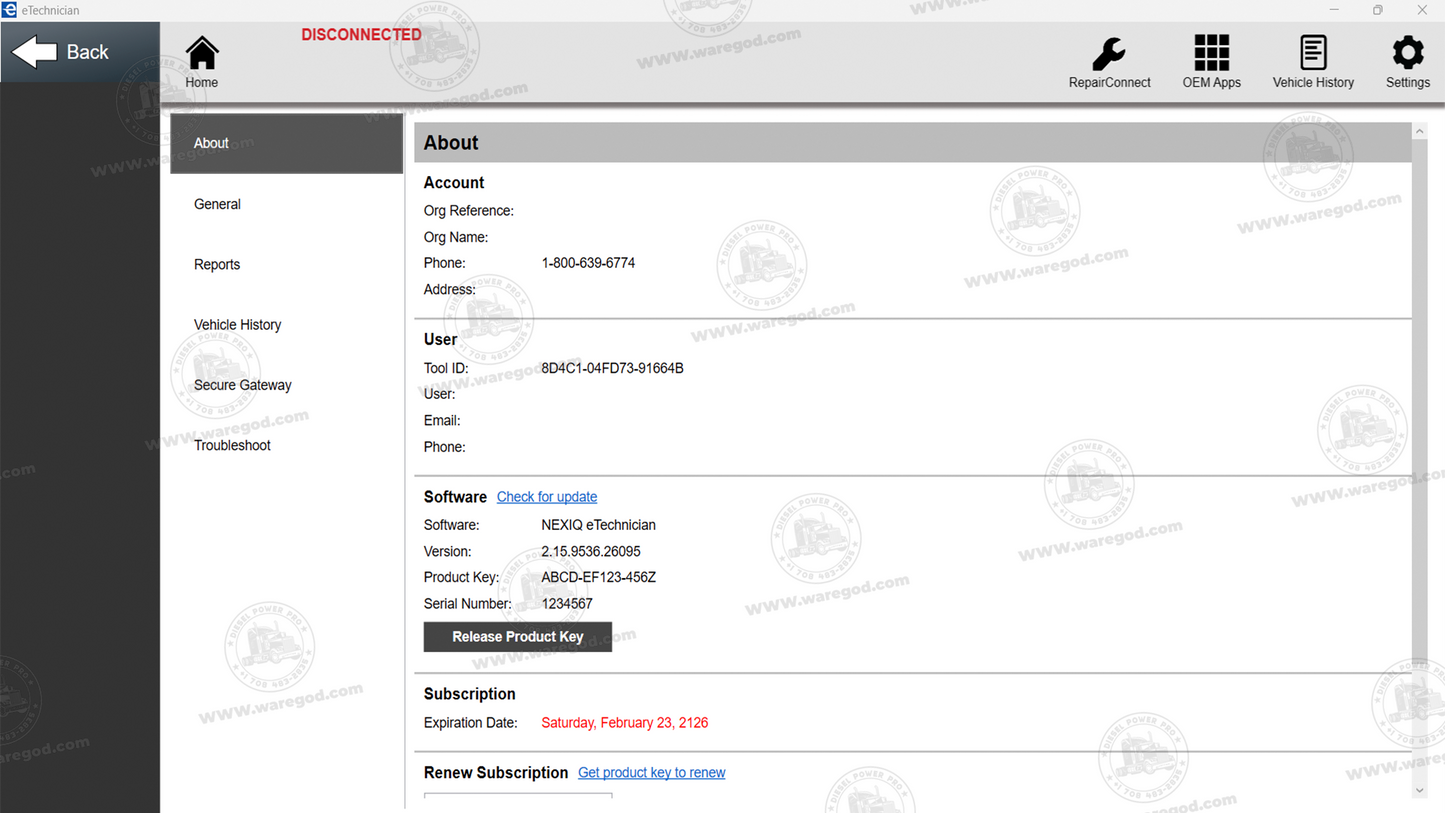The image size is (1445, 813).
Task: Open Vehicle History from the sidebar
Action: click(237, 324)
